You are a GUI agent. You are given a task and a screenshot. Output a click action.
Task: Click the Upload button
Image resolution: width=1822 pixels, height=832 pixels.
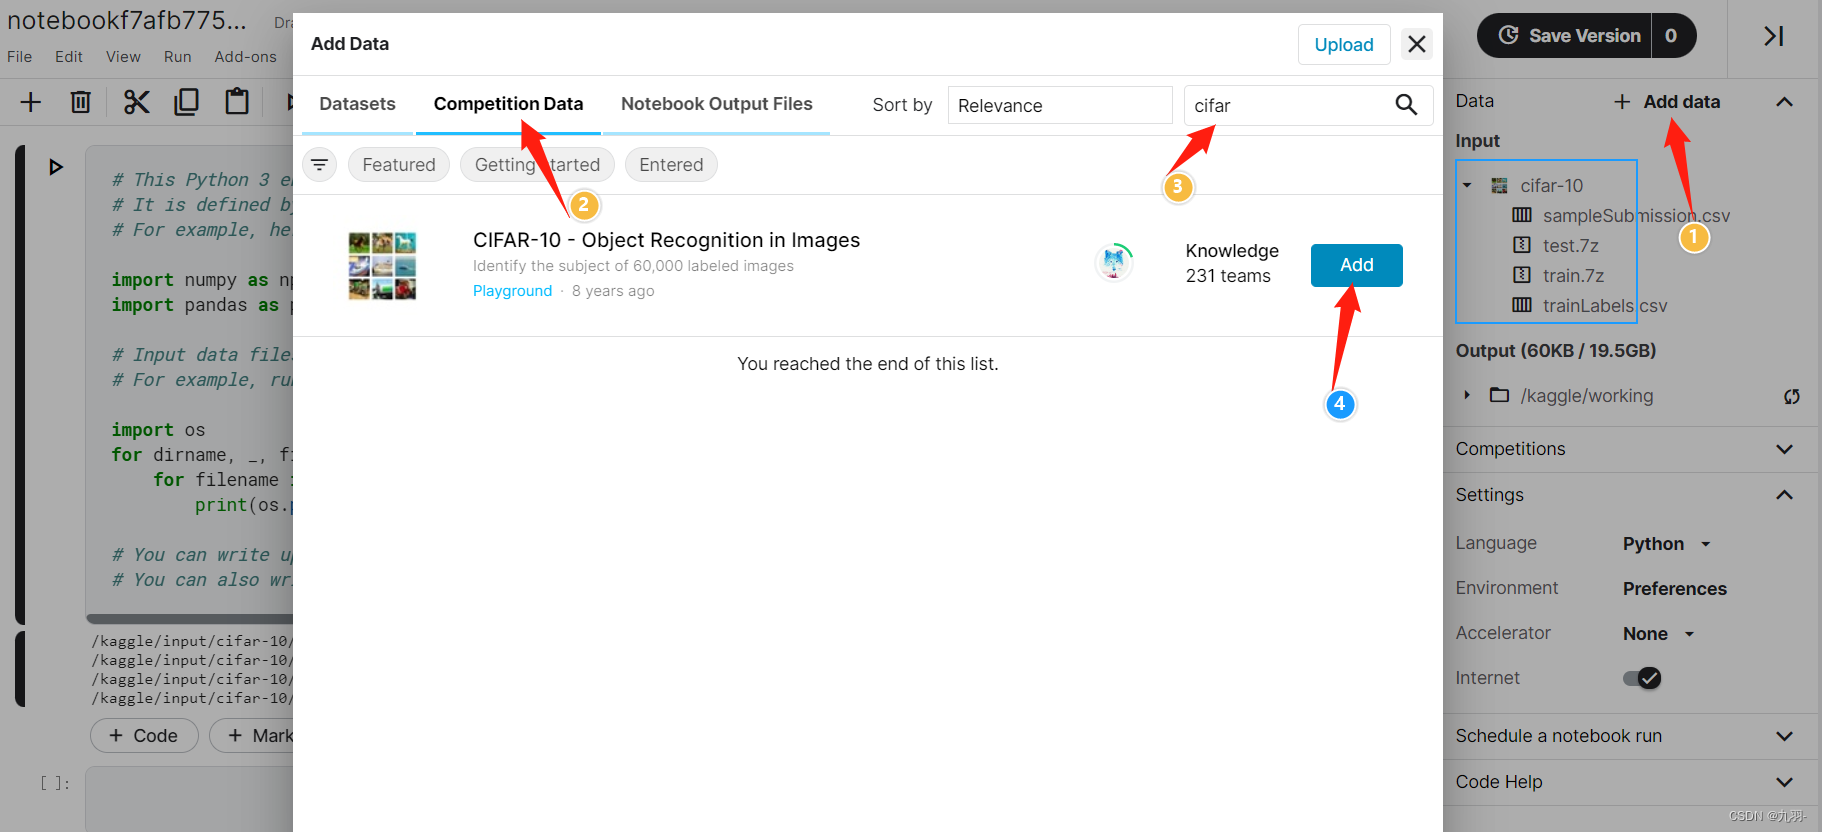1344,44
